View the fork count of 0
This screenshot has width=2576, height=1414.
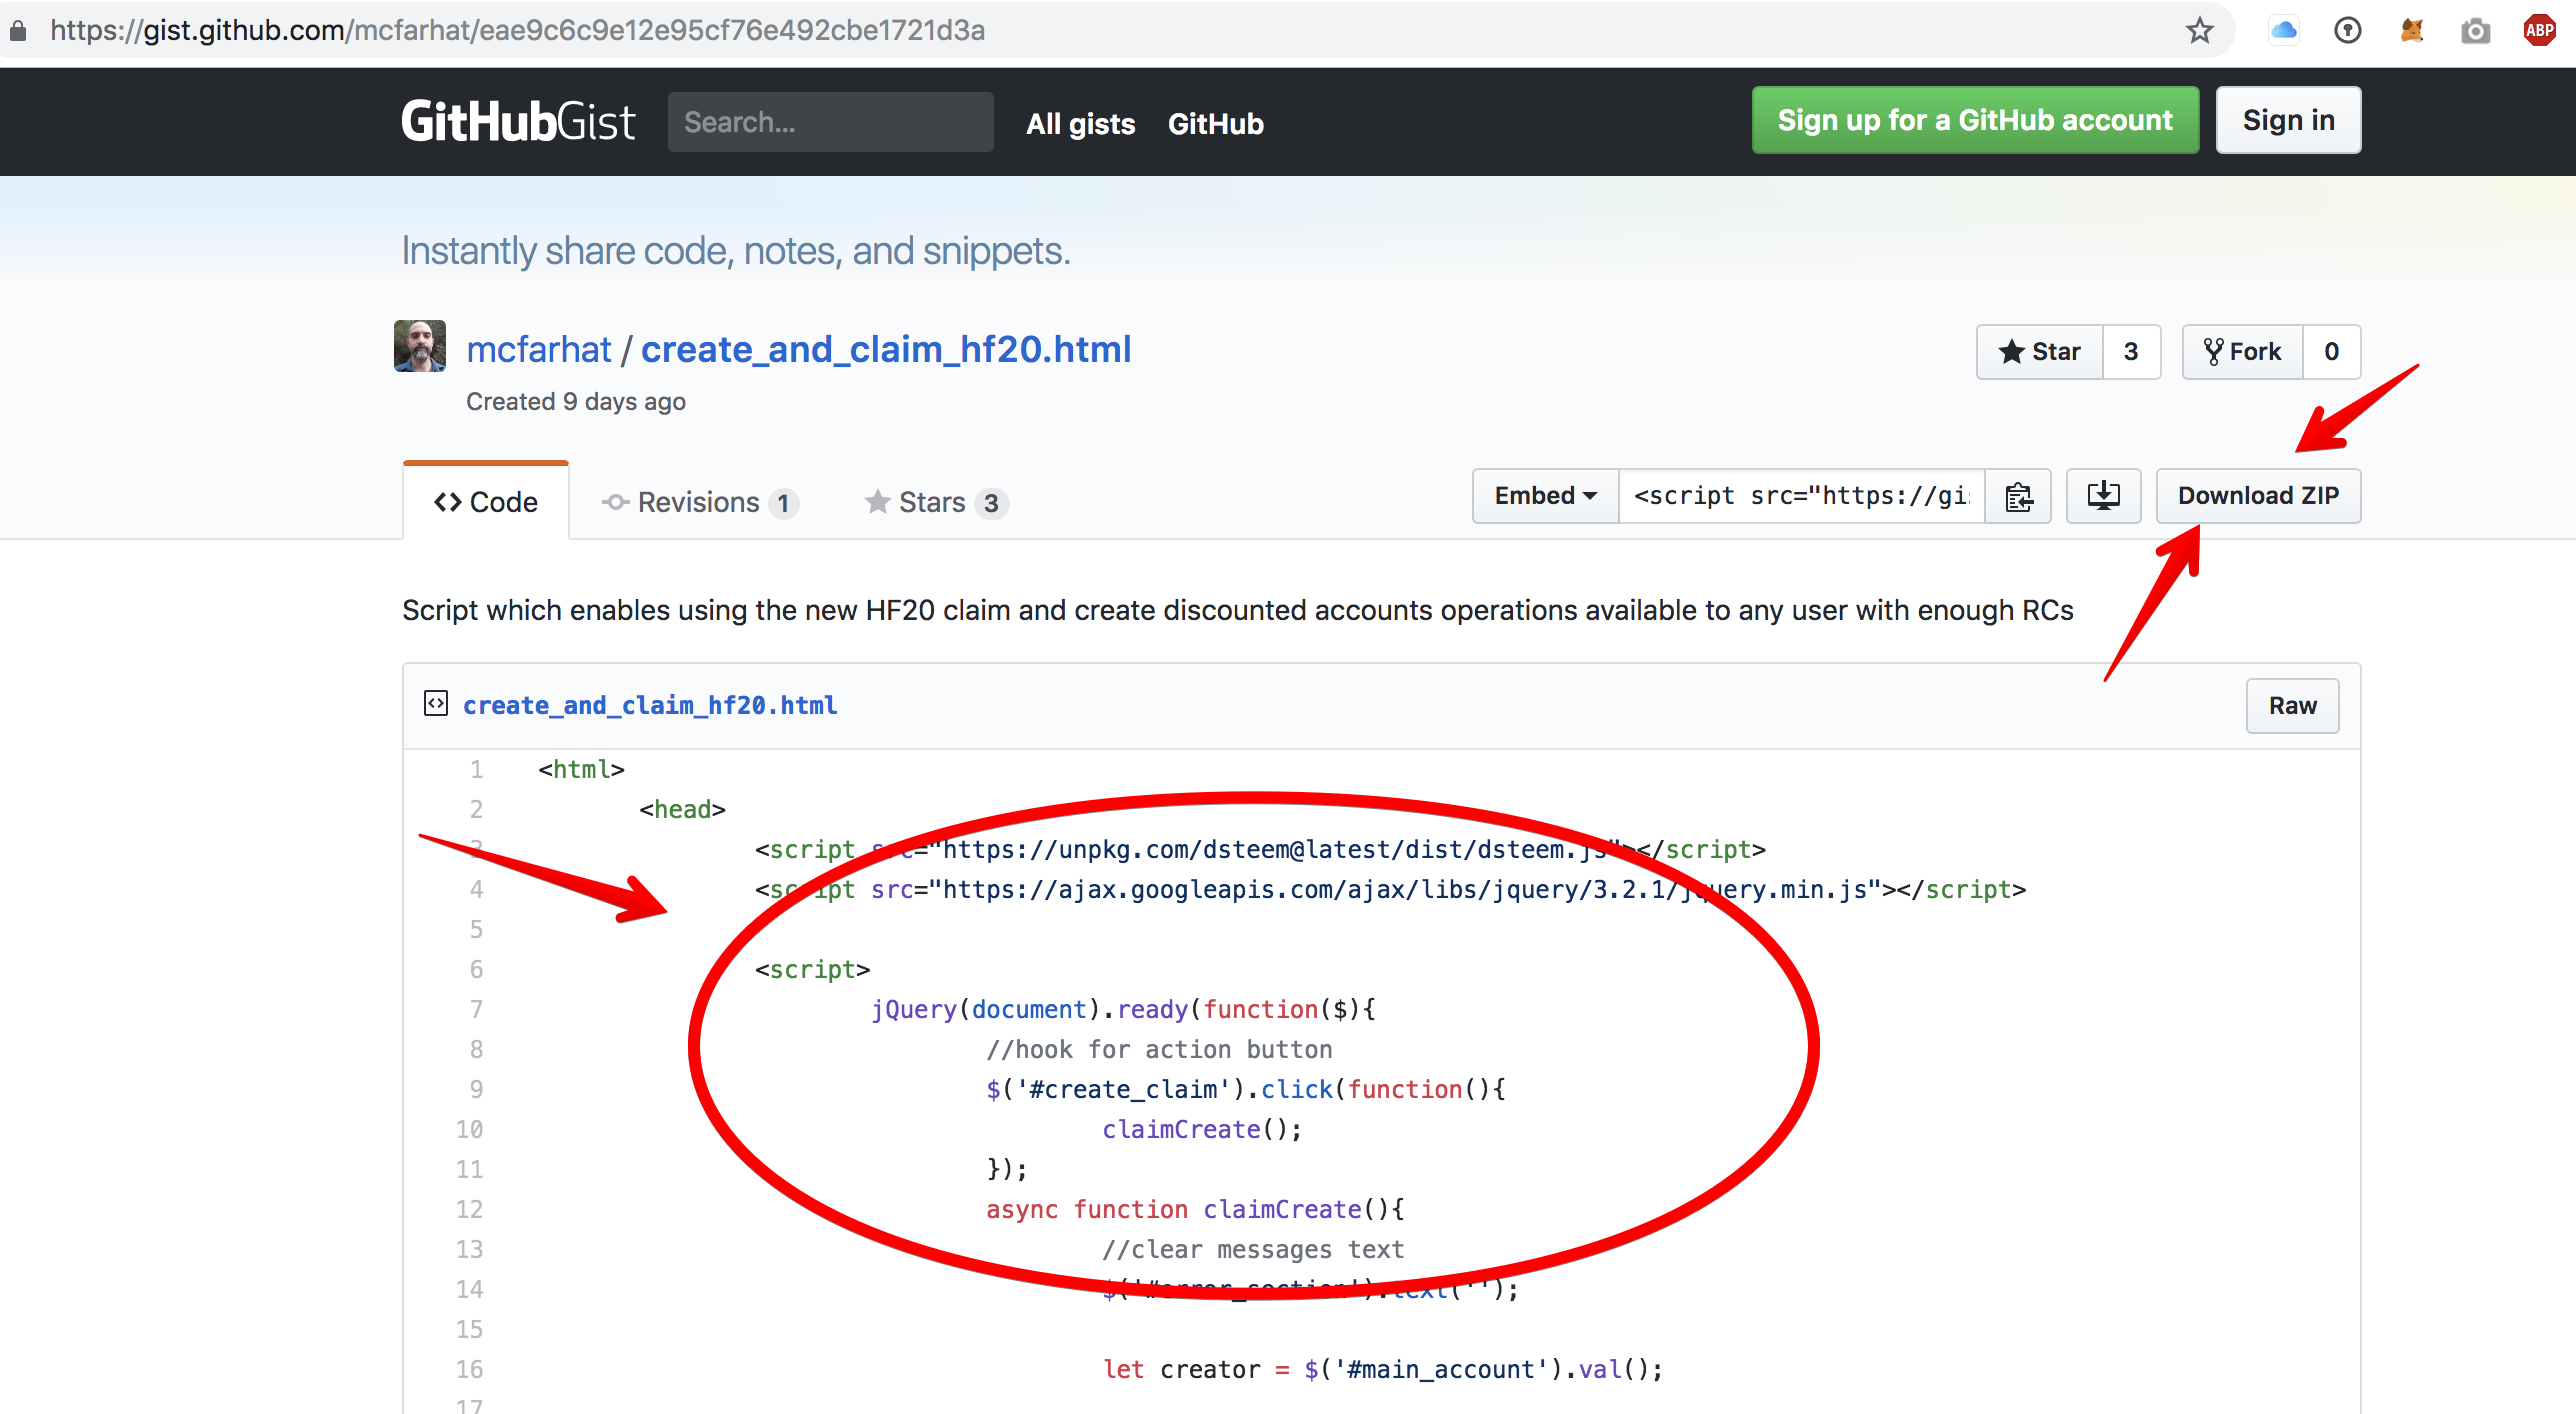coord(2332,352)
